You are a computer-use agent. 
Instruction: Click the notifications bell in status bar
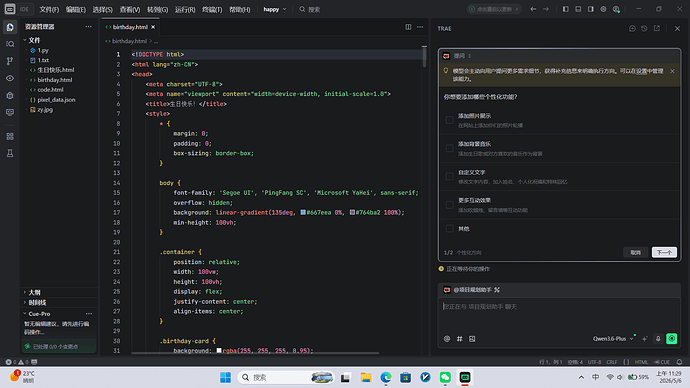point(679,362)
